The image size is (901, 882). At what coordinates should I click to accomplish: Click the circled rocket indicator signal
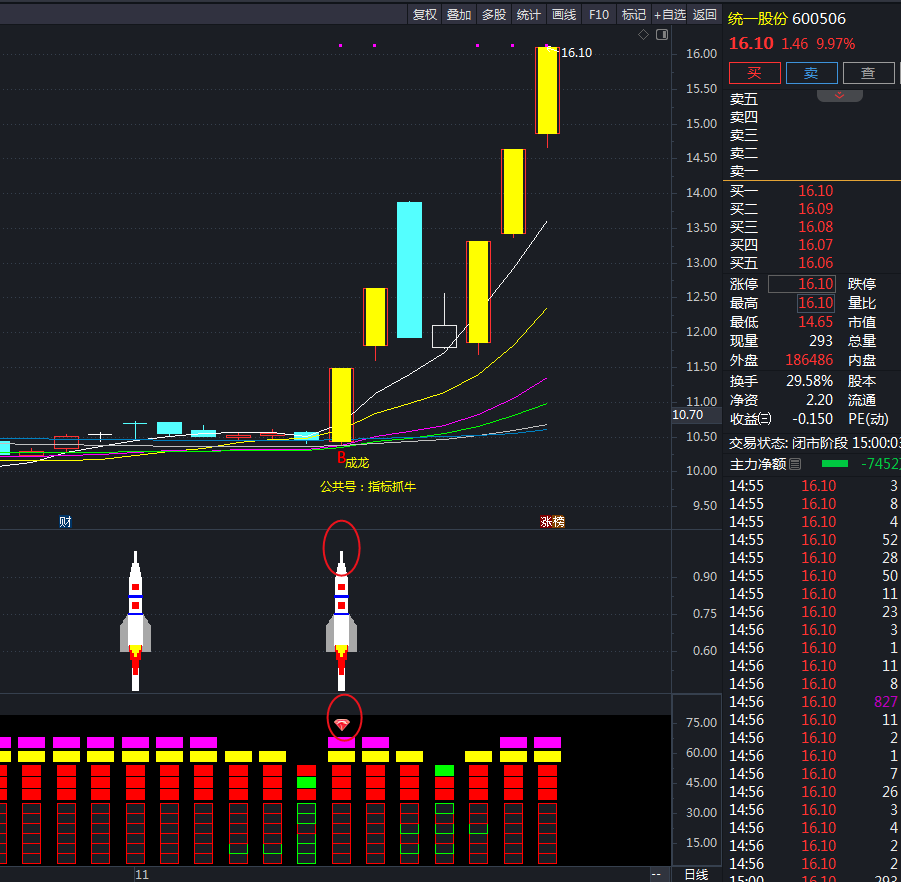[341, 621]
